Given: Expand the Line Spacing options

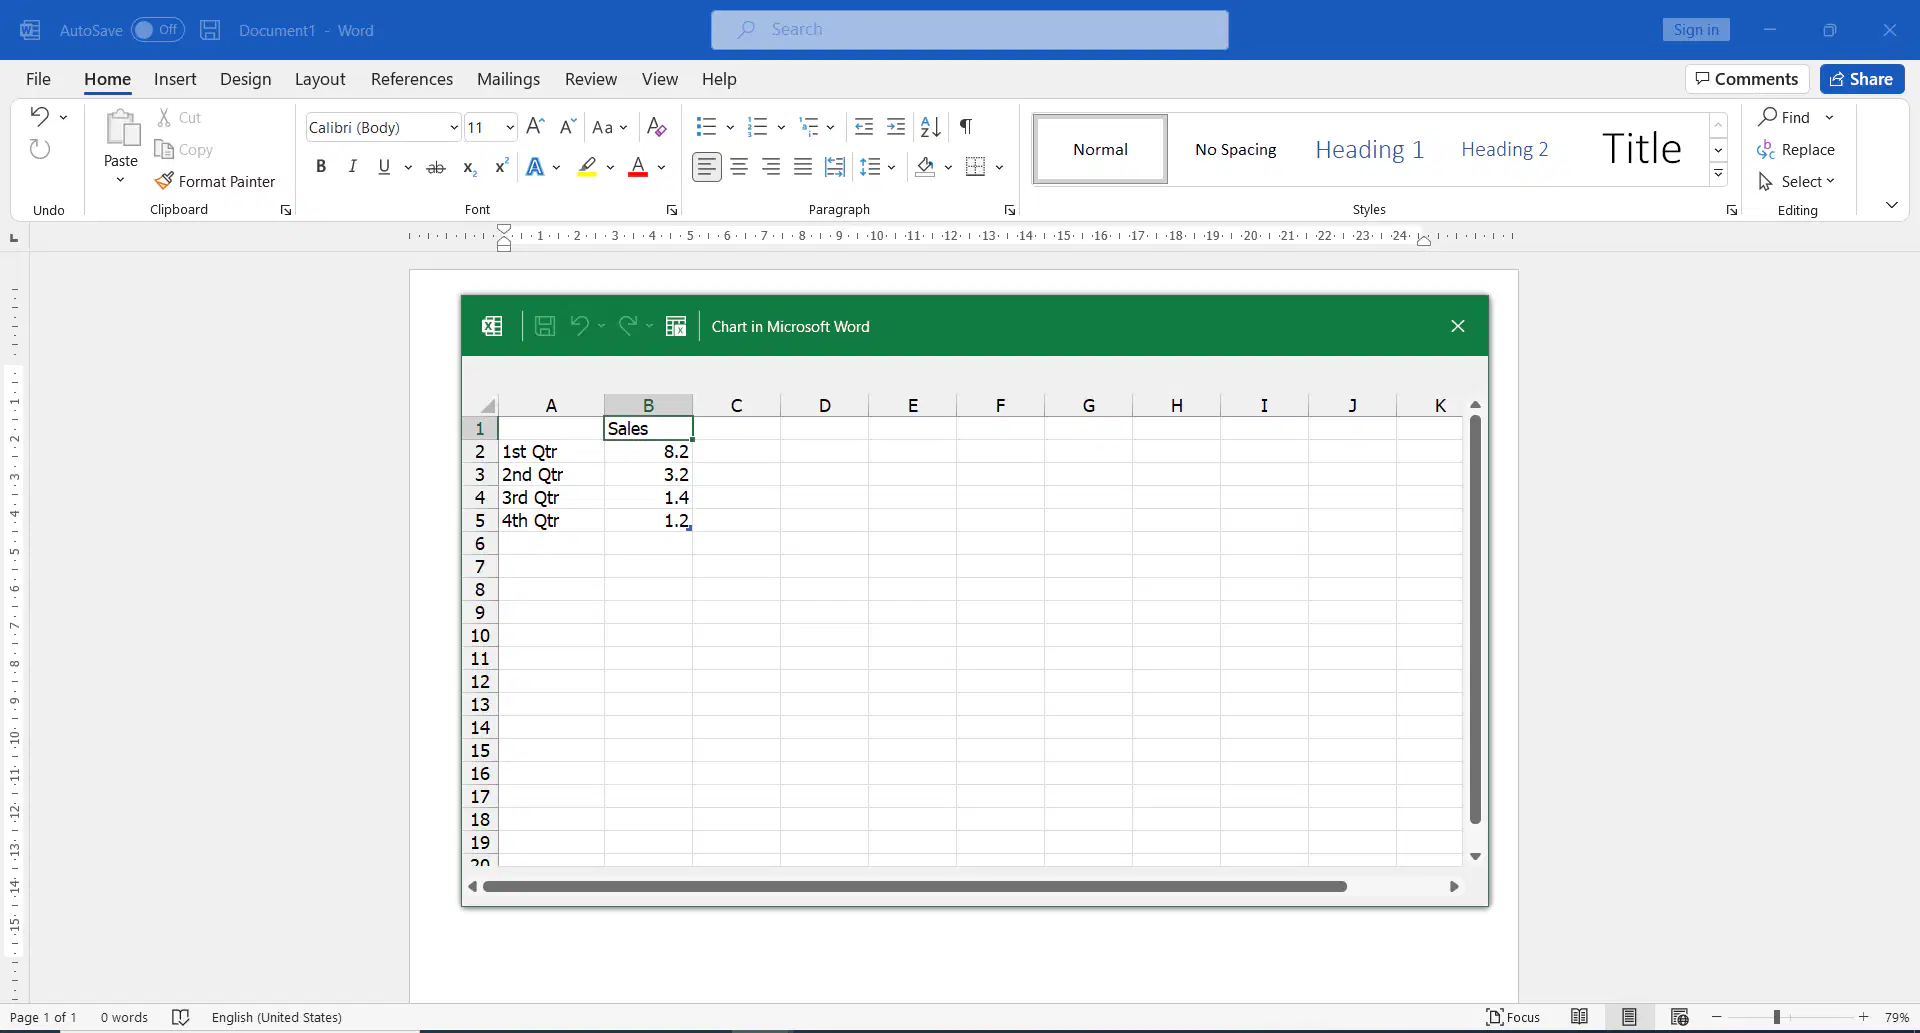Looking at the screenshot, I should (877, 167).
